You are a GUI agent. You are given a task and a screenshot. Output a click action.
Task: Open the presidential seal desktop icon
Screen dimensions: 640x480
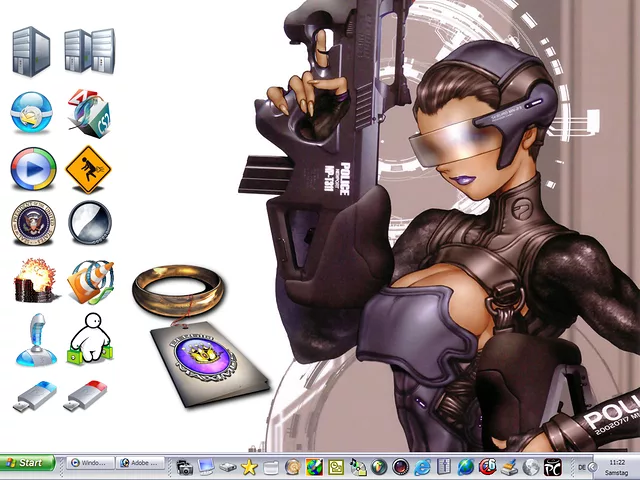coord(32,223)
